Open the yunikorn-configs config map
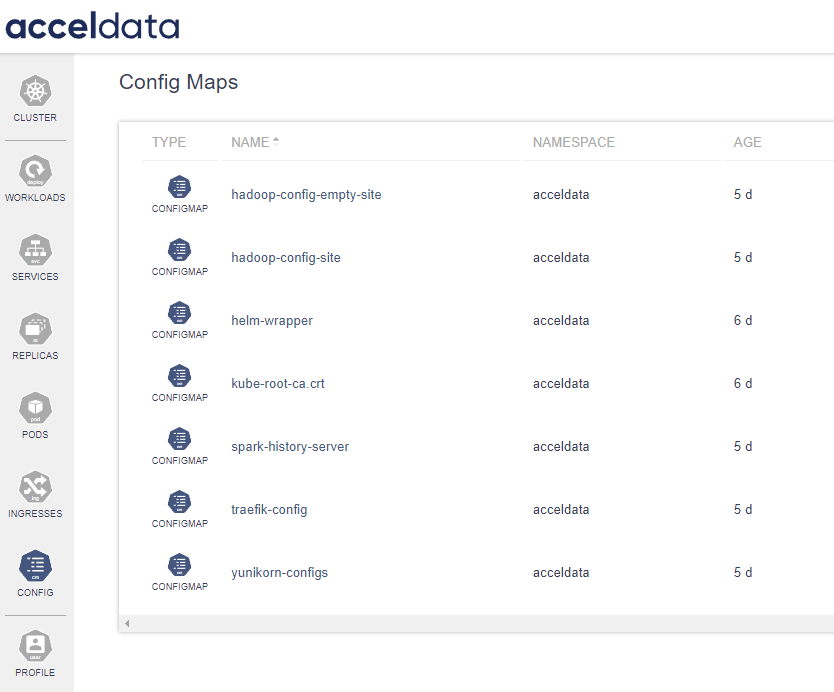Viewport: 834px width, 692px height. [x=280, y=573]
